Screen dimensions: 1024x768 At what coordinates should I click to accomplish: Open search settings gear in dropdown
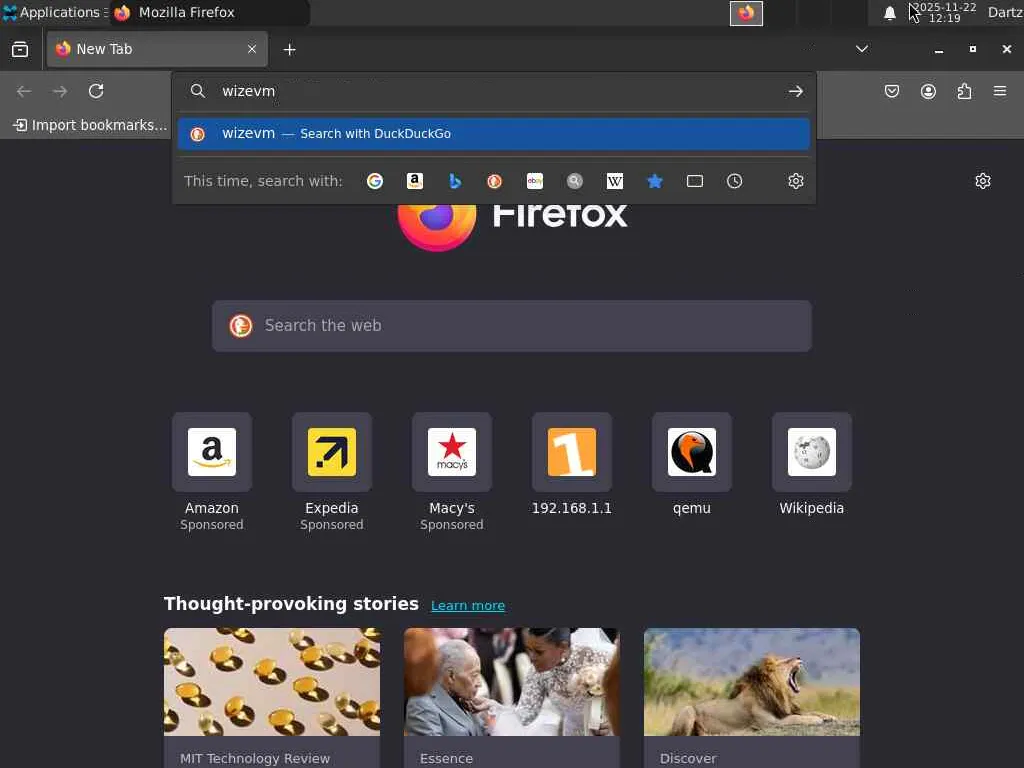[795, 181]
